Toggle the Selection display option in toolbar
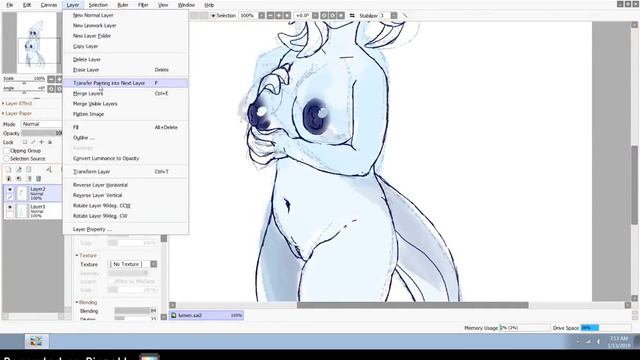This screenshot has height=360, width=640. pos(223,16)
